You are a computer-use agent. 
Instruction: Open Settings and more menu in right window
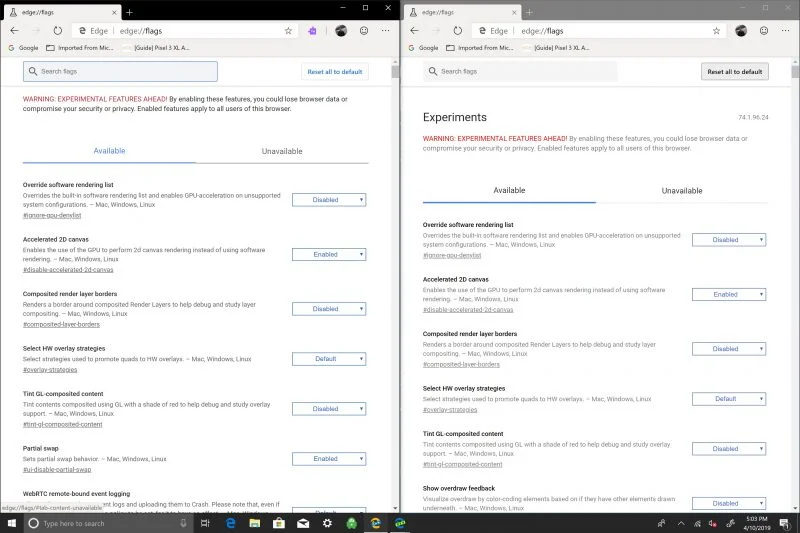(786, 31)
